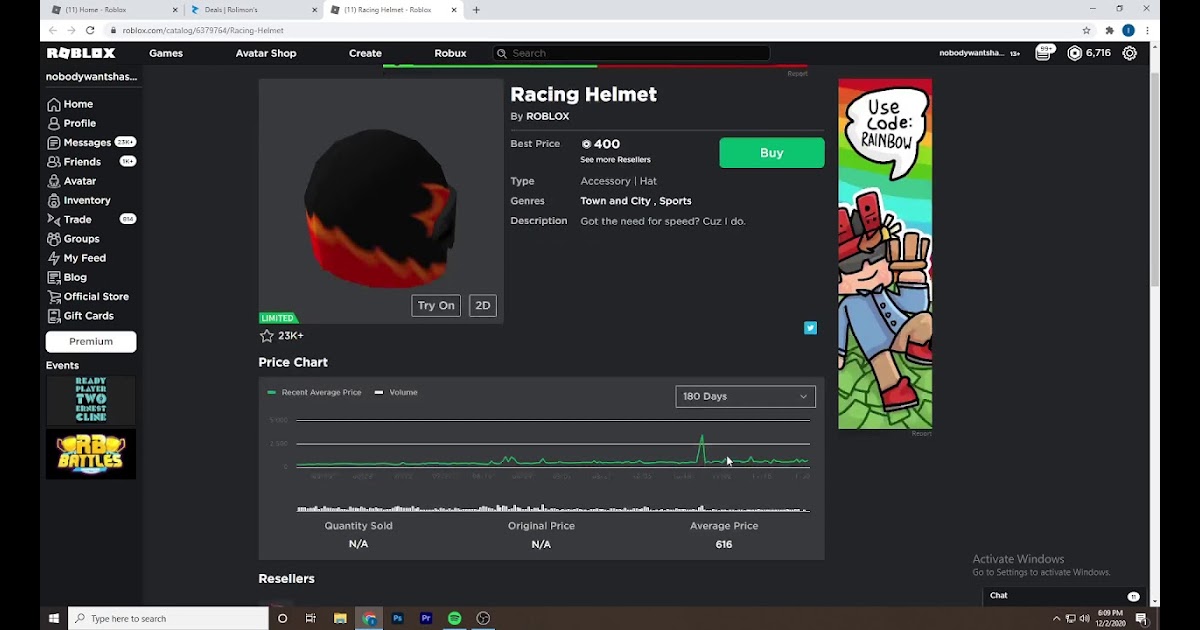Click the Robux balance icon
Viewport: 1200px width, 630px height.
[1075, 53]
